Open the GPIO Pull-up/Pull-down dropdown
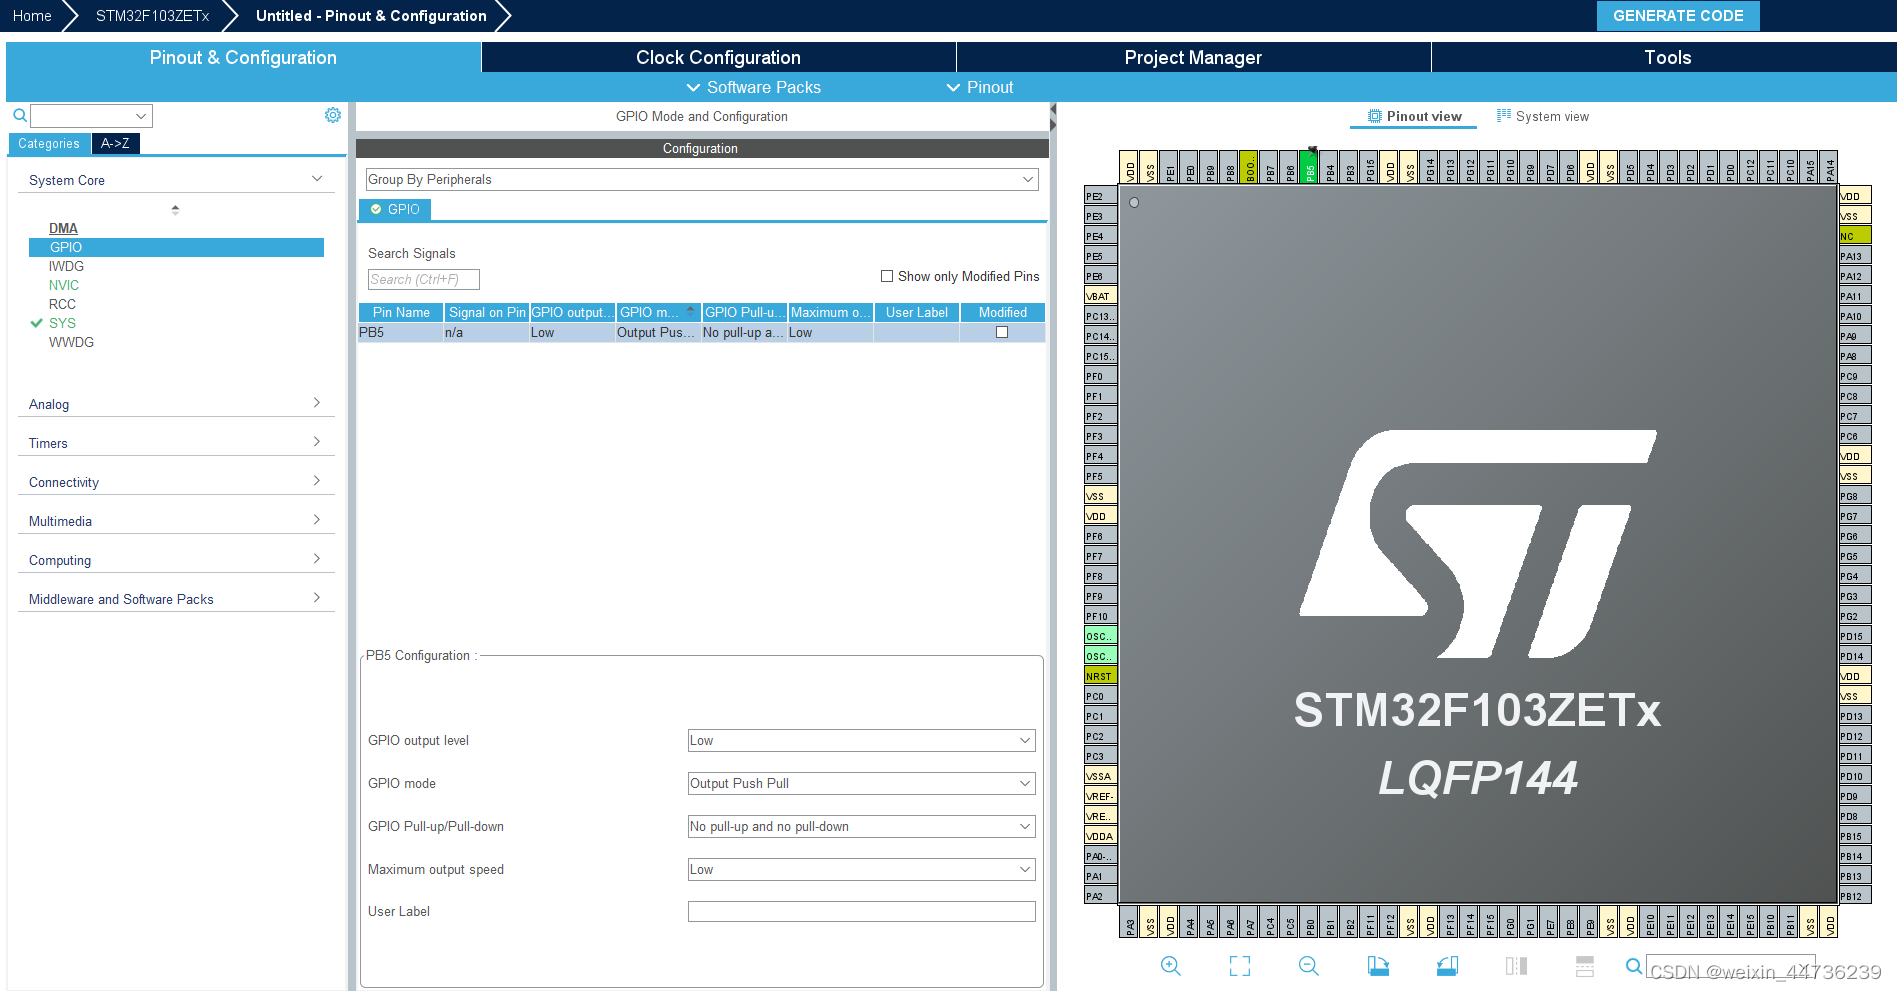 861,826
